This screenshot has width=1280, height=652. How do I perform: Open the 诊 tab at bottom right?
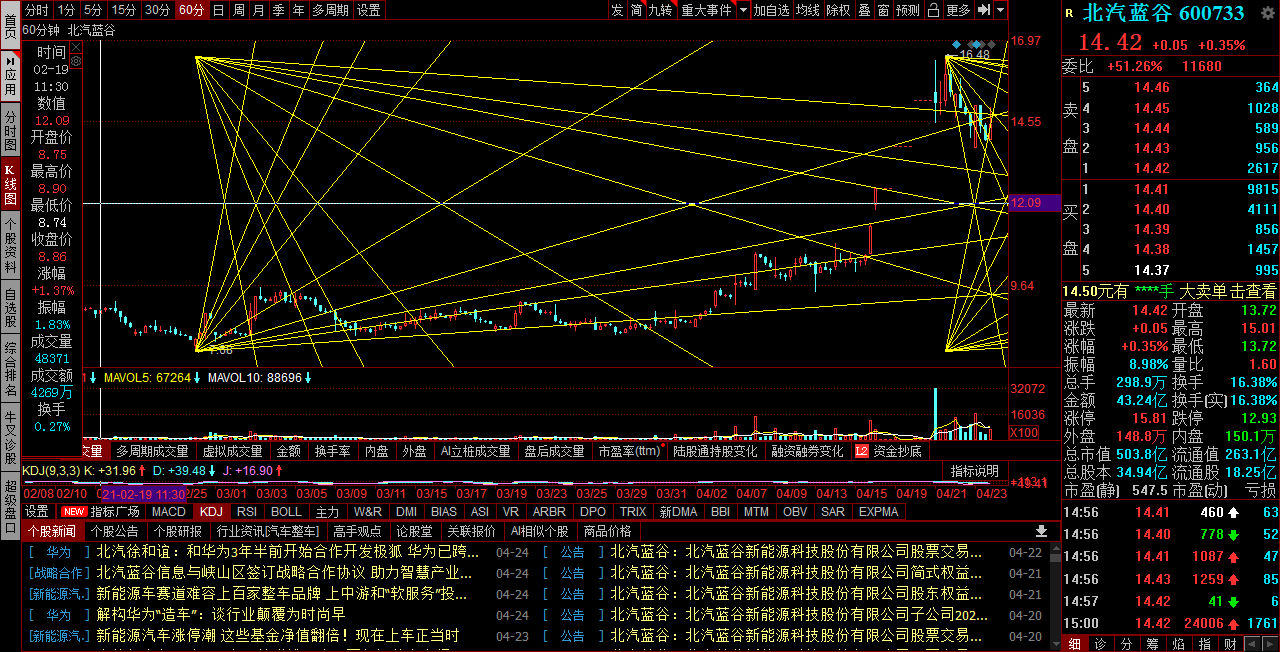click(1100, 643)
